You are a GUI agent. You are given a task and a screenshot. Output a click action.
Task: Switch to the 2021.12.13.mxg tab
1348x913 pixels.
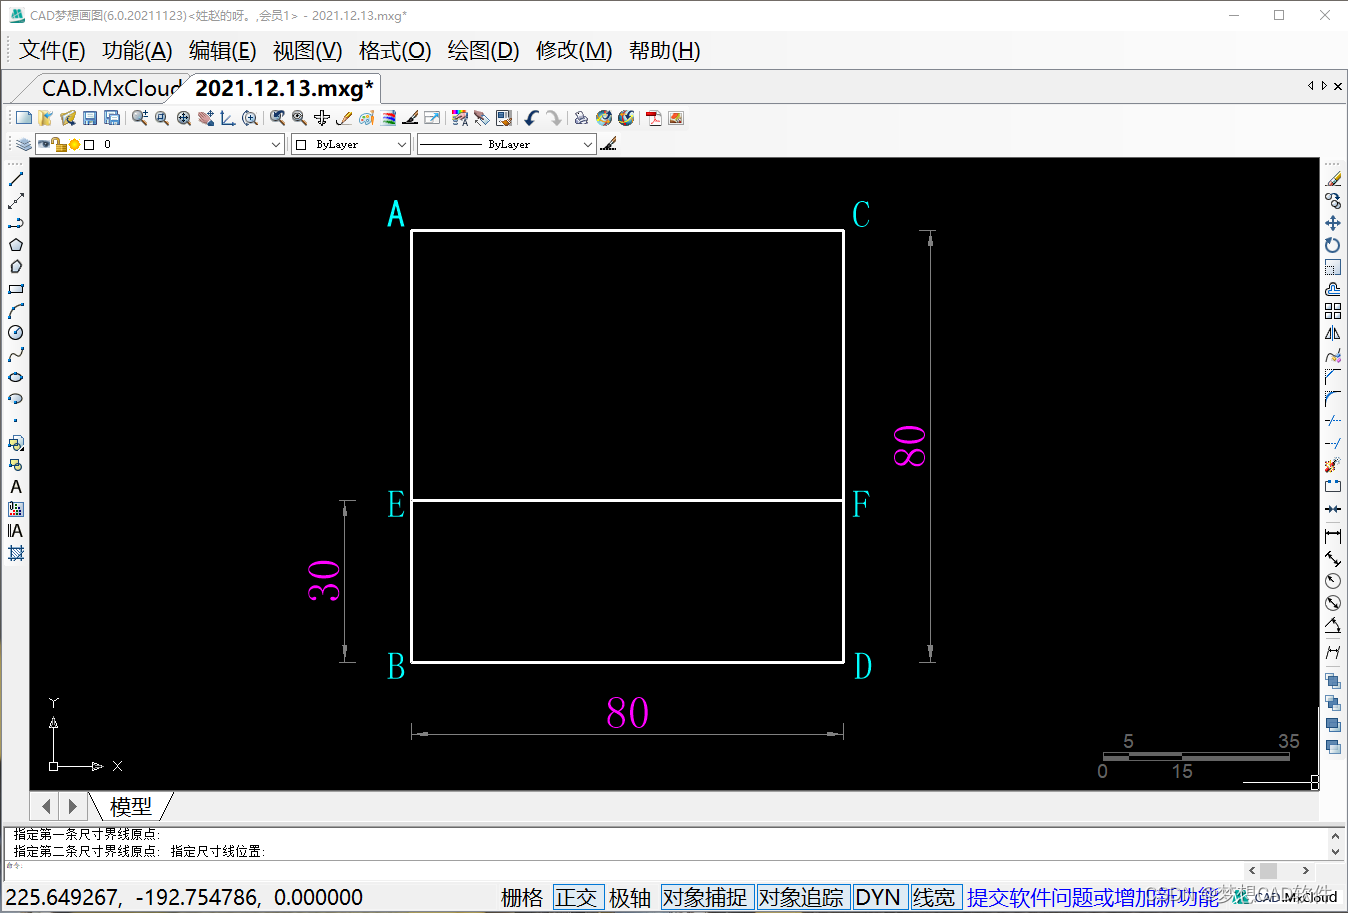tap(284, 88)
